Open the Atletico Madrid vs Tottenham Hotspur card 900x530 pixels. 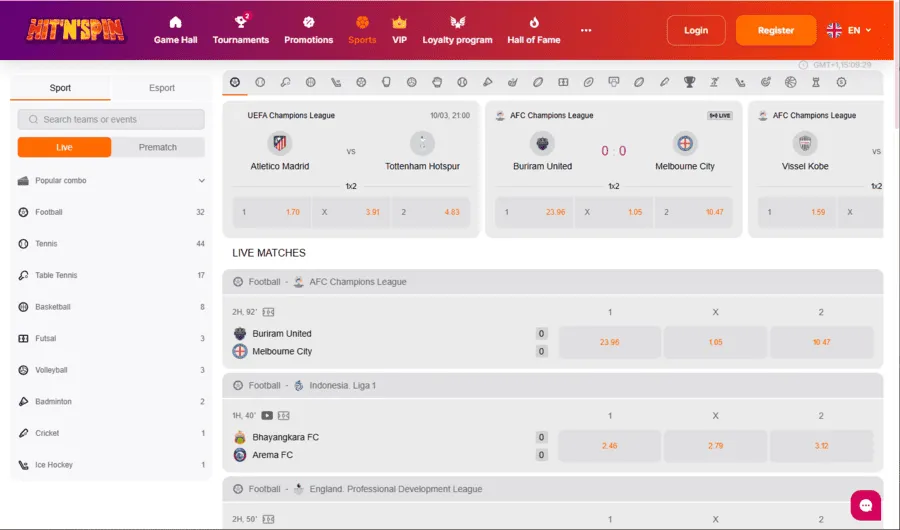tap(351, 169)
